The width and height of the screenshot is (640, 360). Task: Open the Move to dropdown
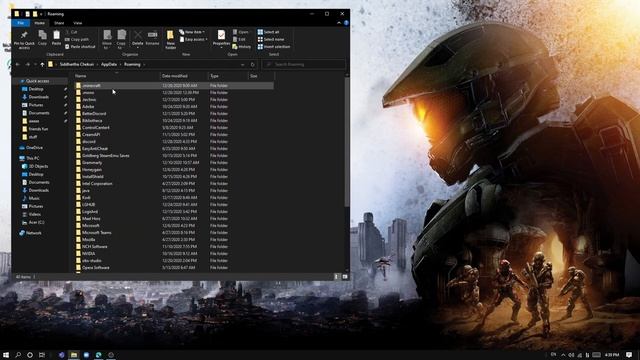click(107, 40)
